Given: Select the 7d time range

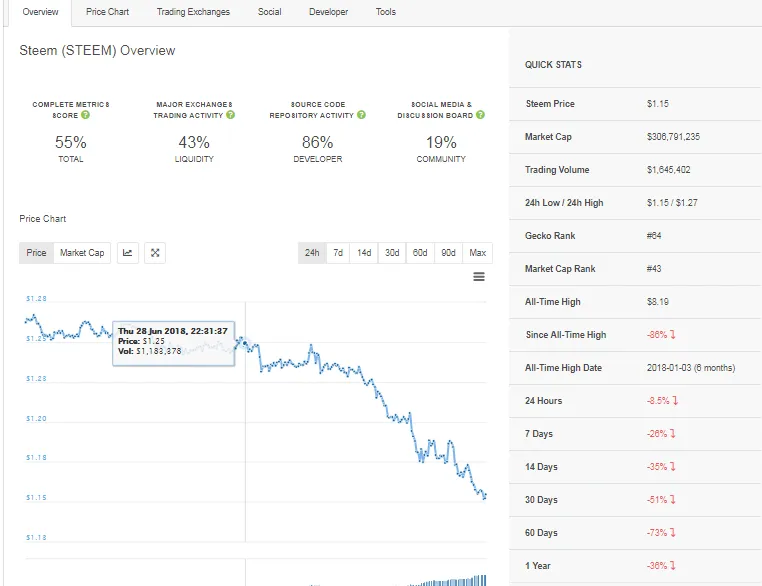Looking at the screenshot, I should point(338,253).
